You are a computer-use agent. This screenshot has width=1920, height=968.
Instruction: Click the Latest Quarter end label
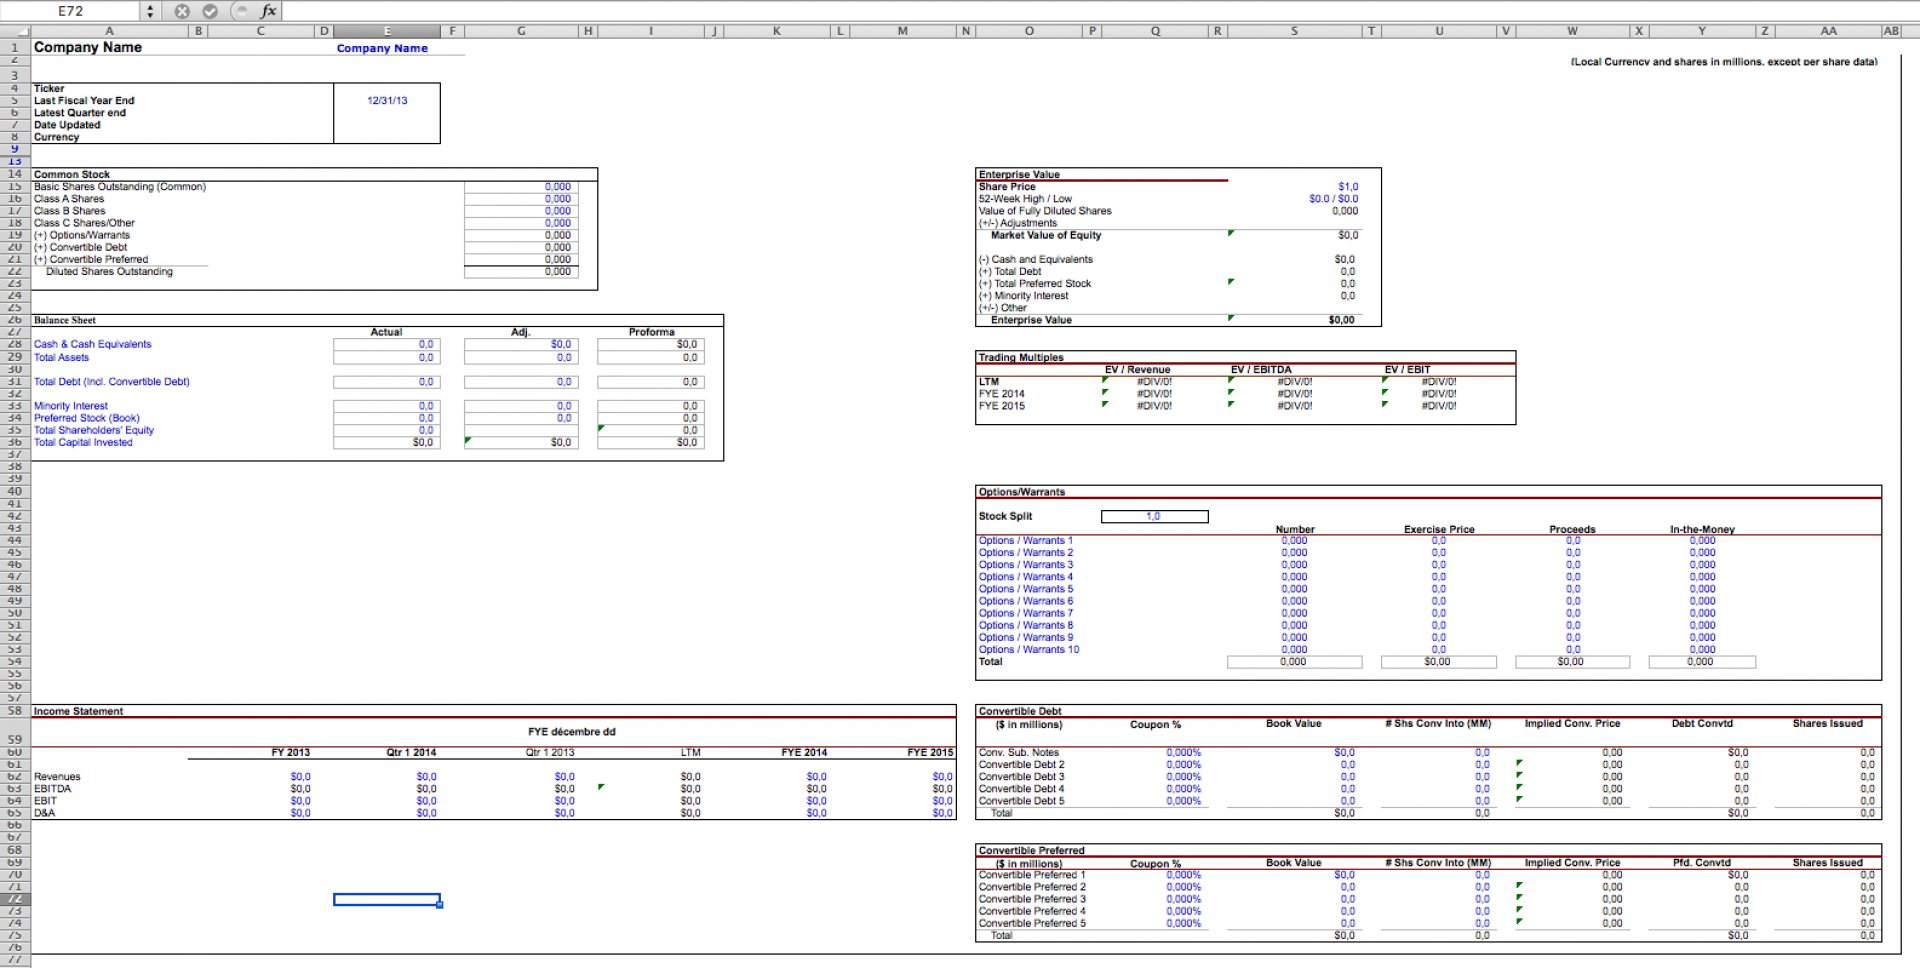(x=80, y=113)
